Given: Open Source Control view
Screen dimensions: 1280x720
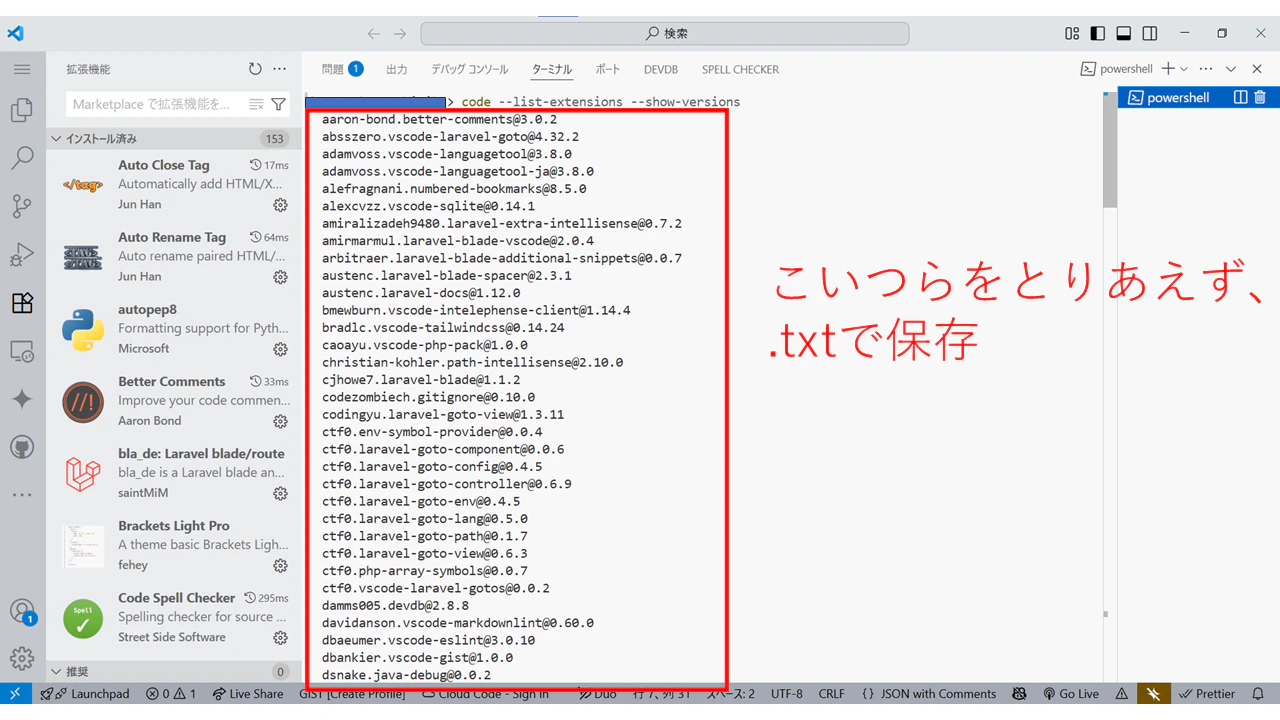Looking at the screenshot, I should click(22, 206).
